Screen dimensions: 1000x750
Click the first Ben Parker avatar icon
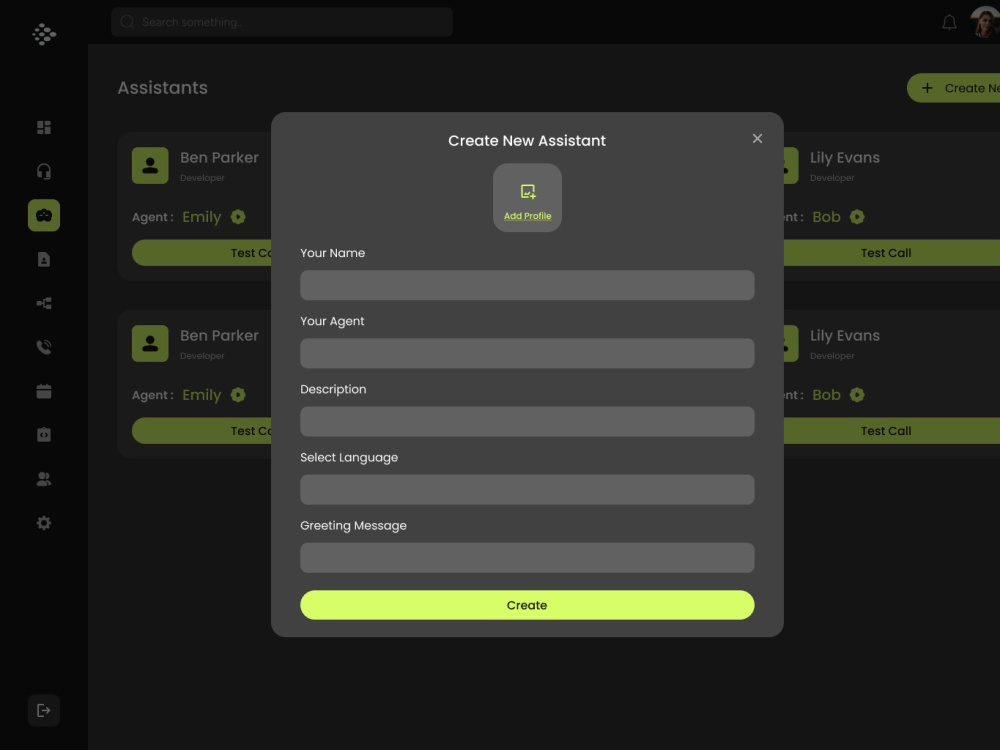pyautogui.click(x=151, y=166)
